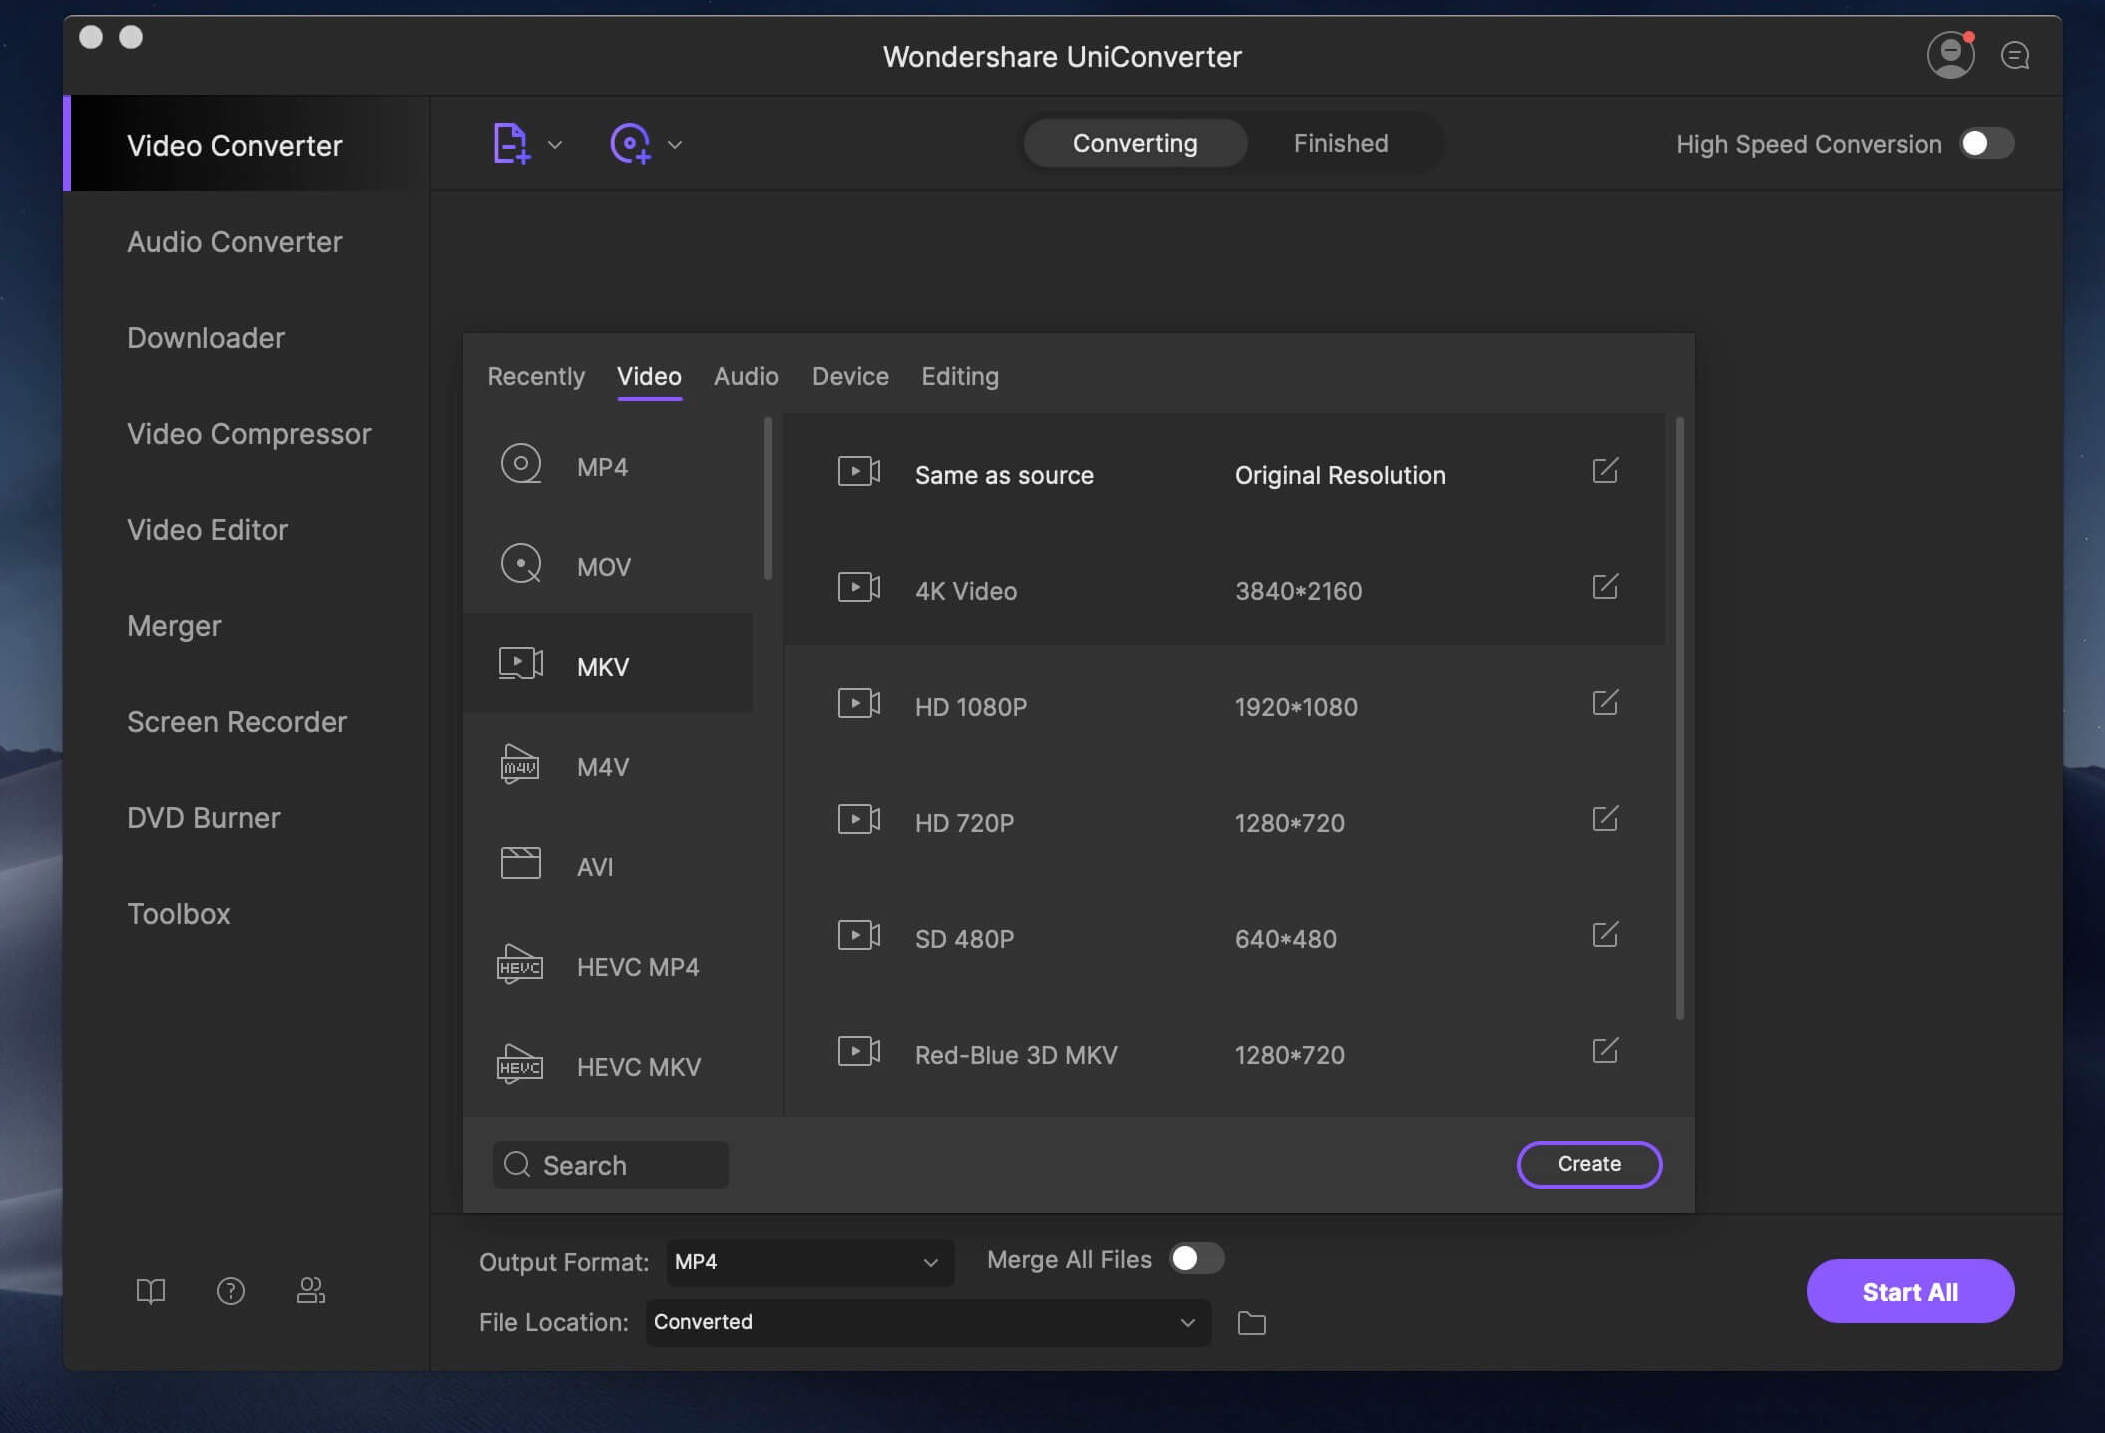
Task: Show the Finished list
Action: pos(1341,143)
